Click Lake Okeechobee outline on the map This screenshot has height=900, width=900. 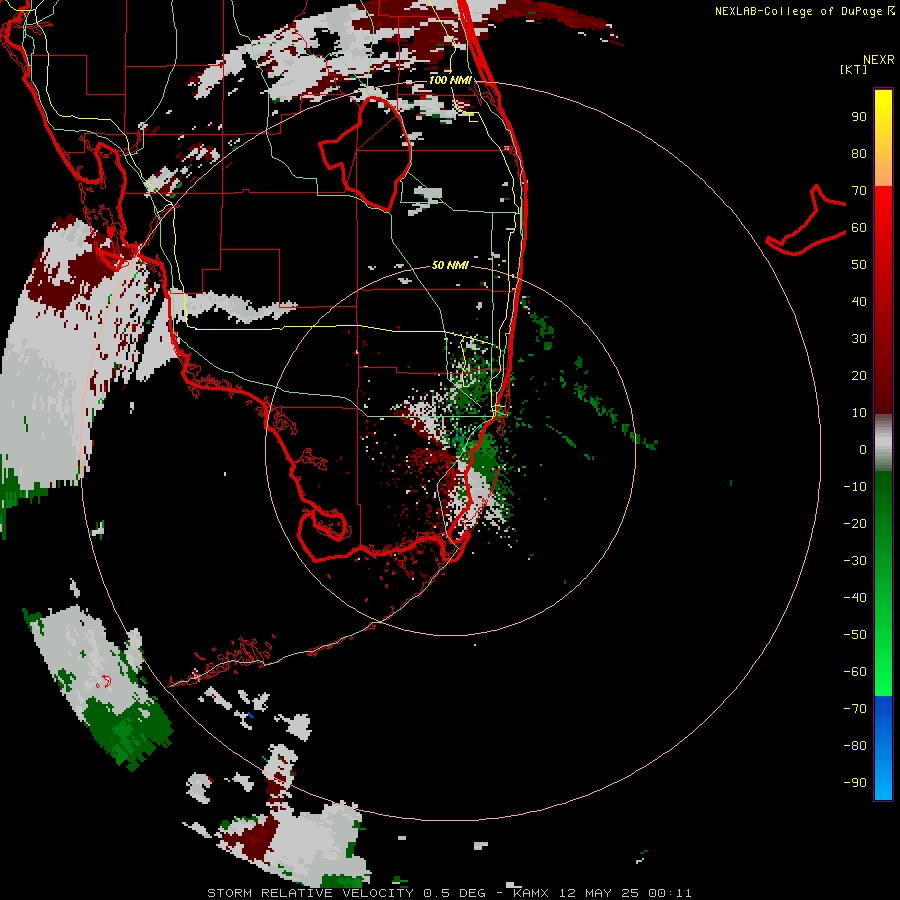(x=366, y=154)
